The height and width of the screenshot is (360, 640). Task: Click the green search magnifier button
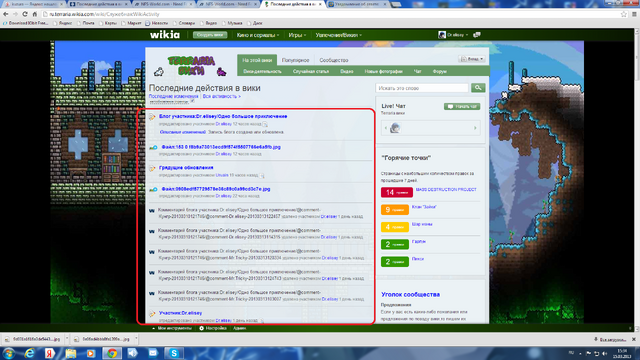tap(478, 88)
